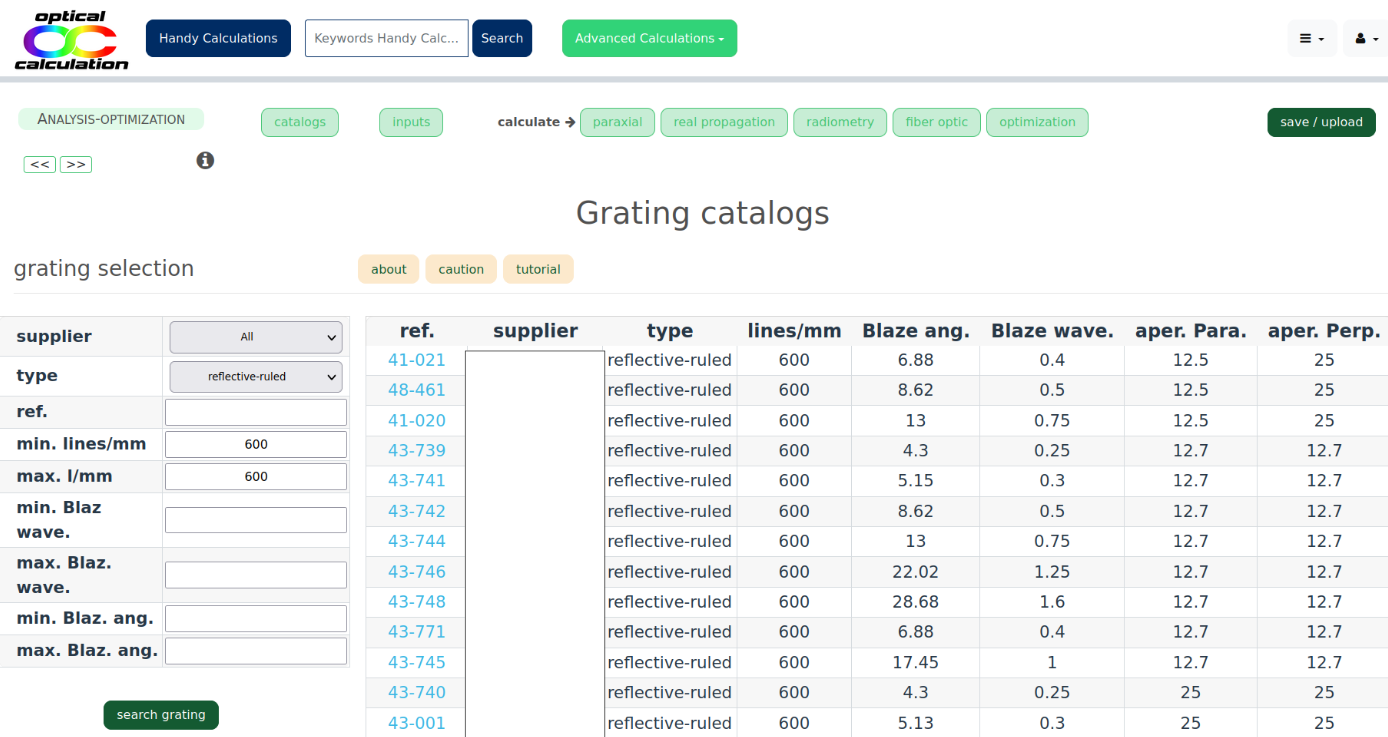Open the tutorial button

coord(538,269)
